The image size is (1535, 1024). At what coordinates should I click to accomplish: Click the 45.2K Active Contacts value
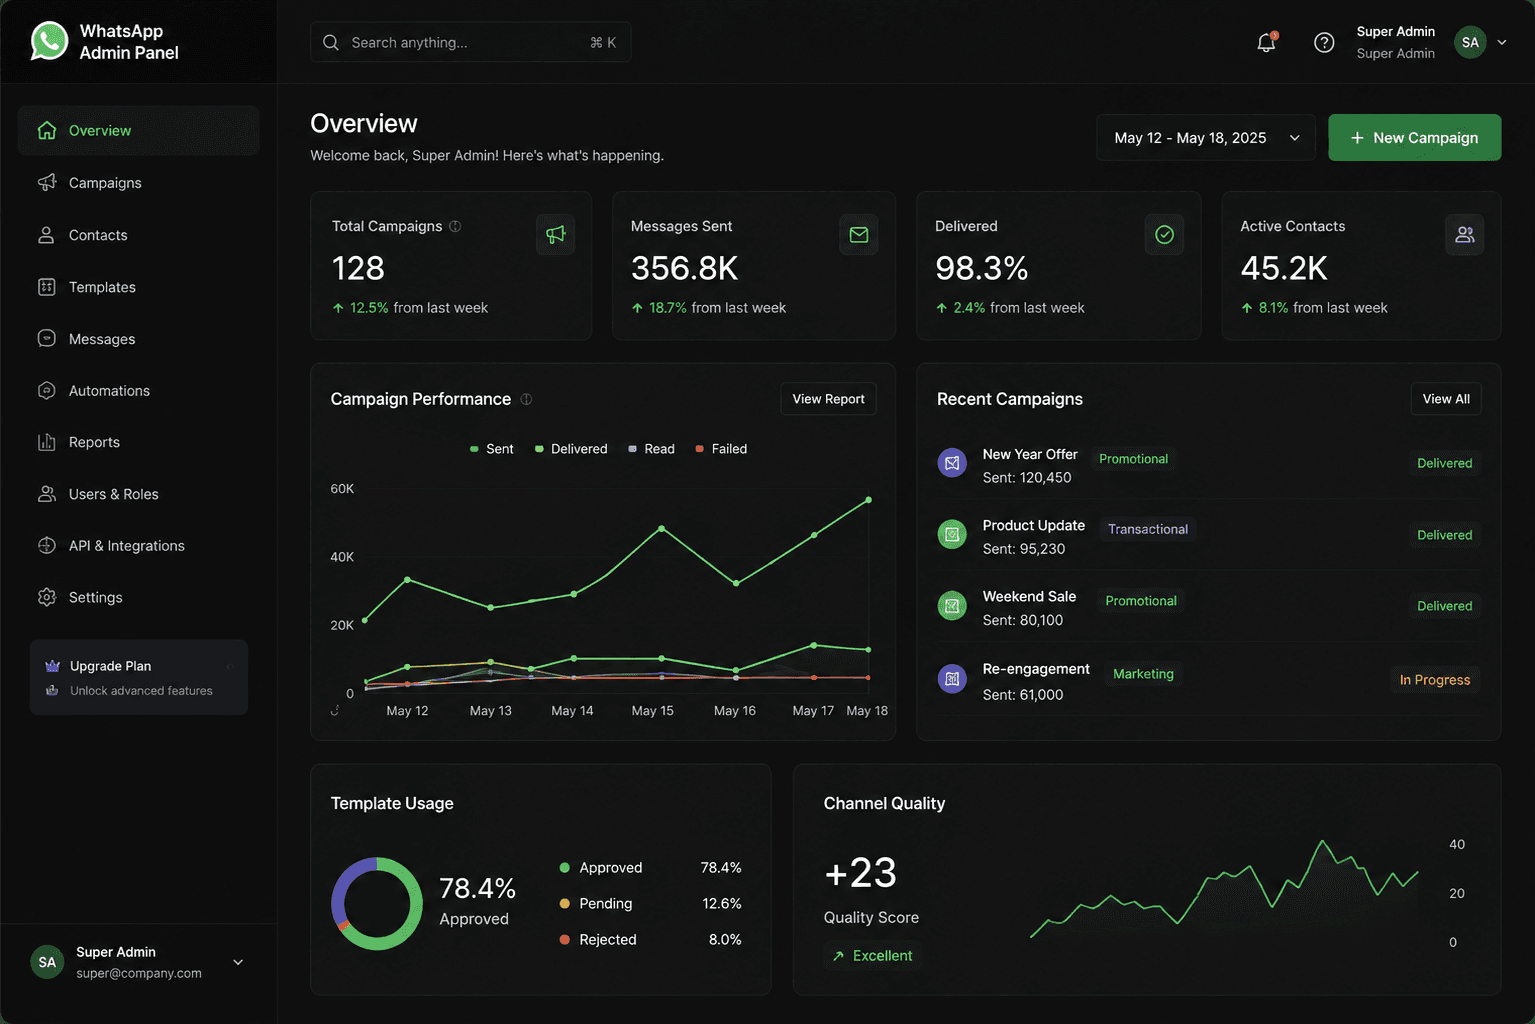(x=1284, y=268)
